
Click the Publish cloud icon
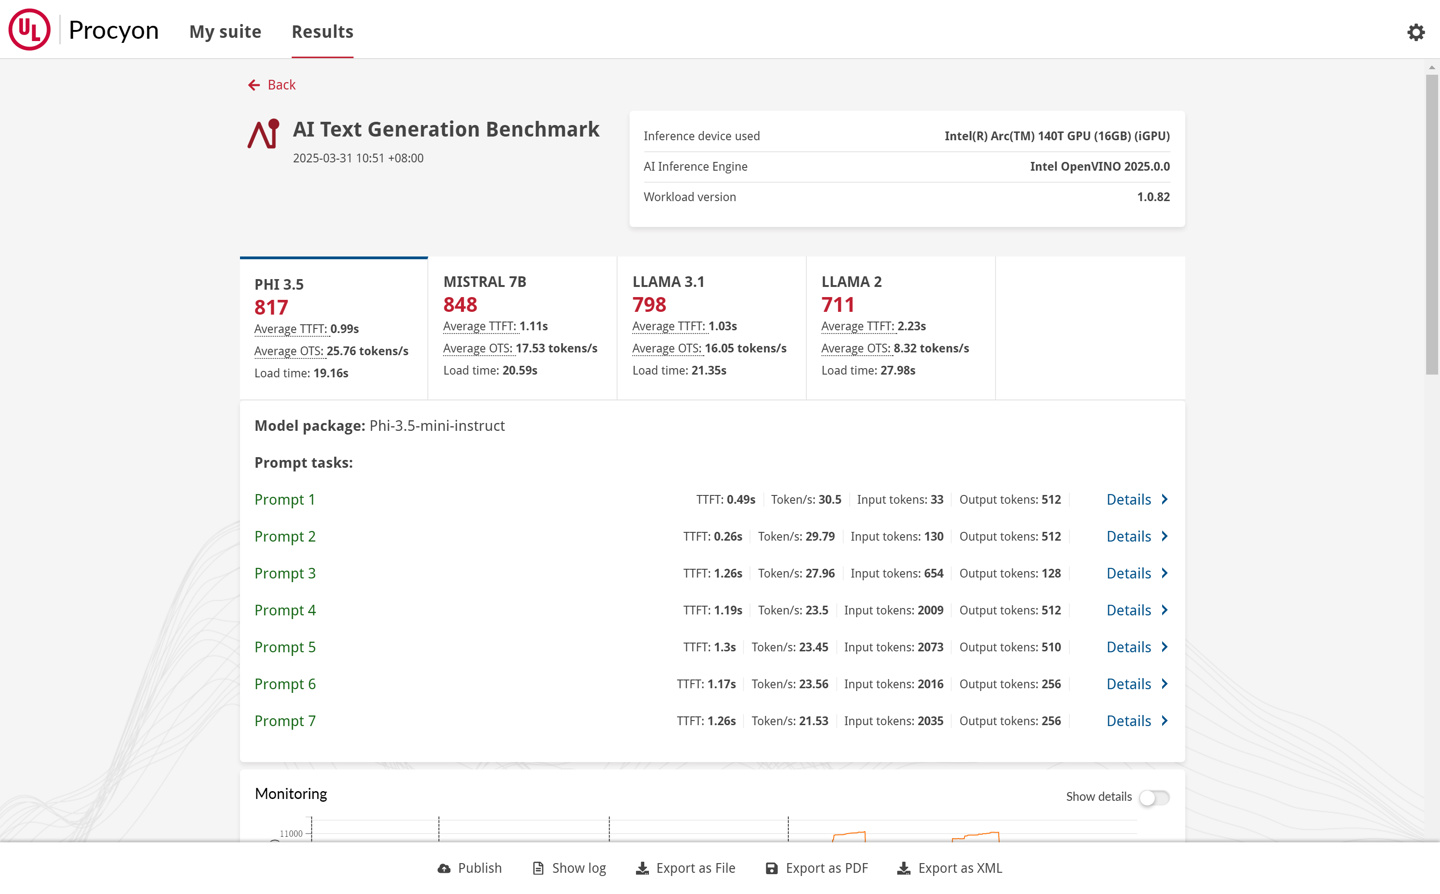tap(444, 869)
